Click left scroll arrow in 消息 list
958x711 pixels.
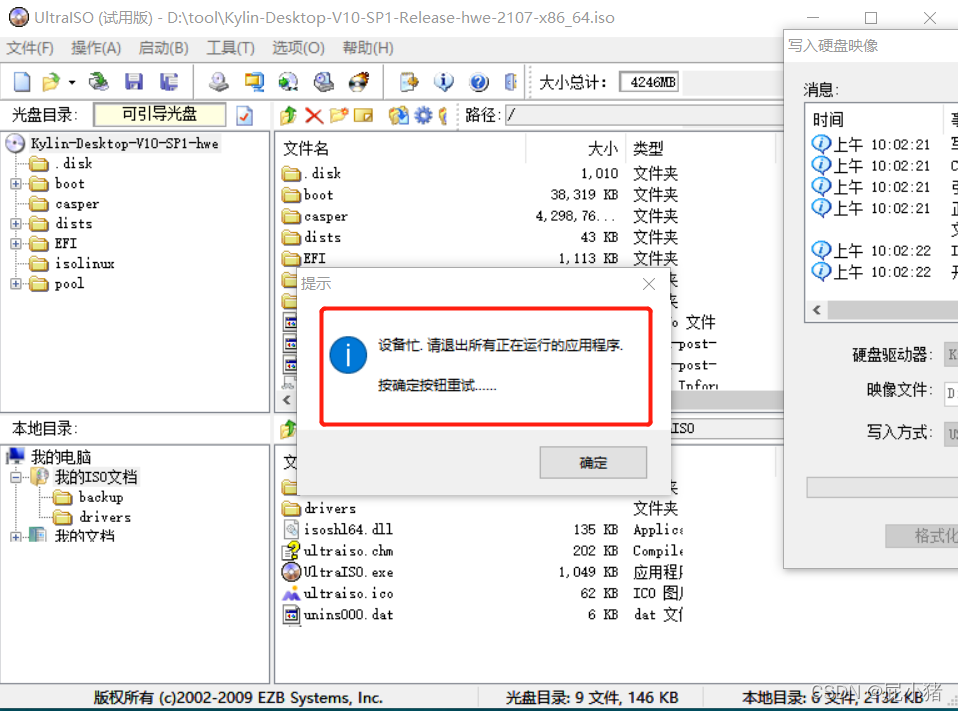(817, 310)
